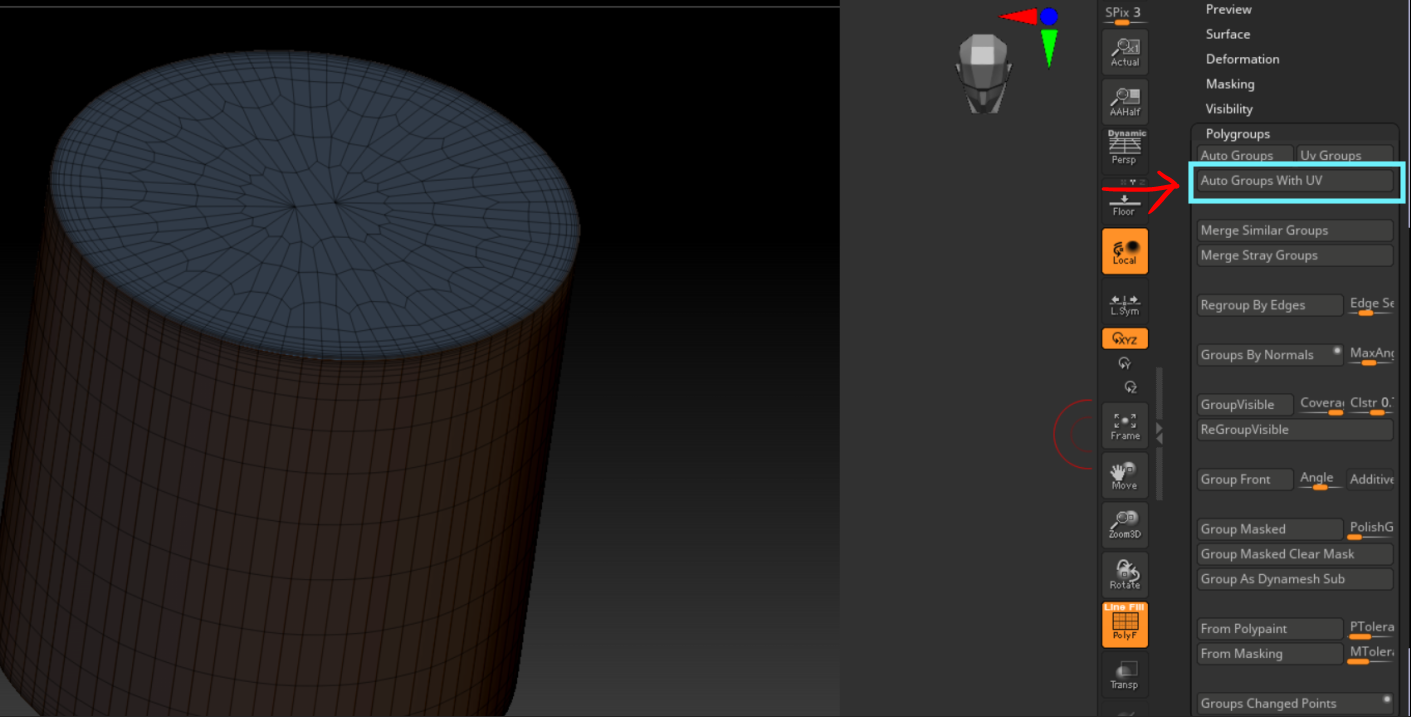
Task: Switch to Y axis rotation icon
Action: click(x=1124, y=364)
